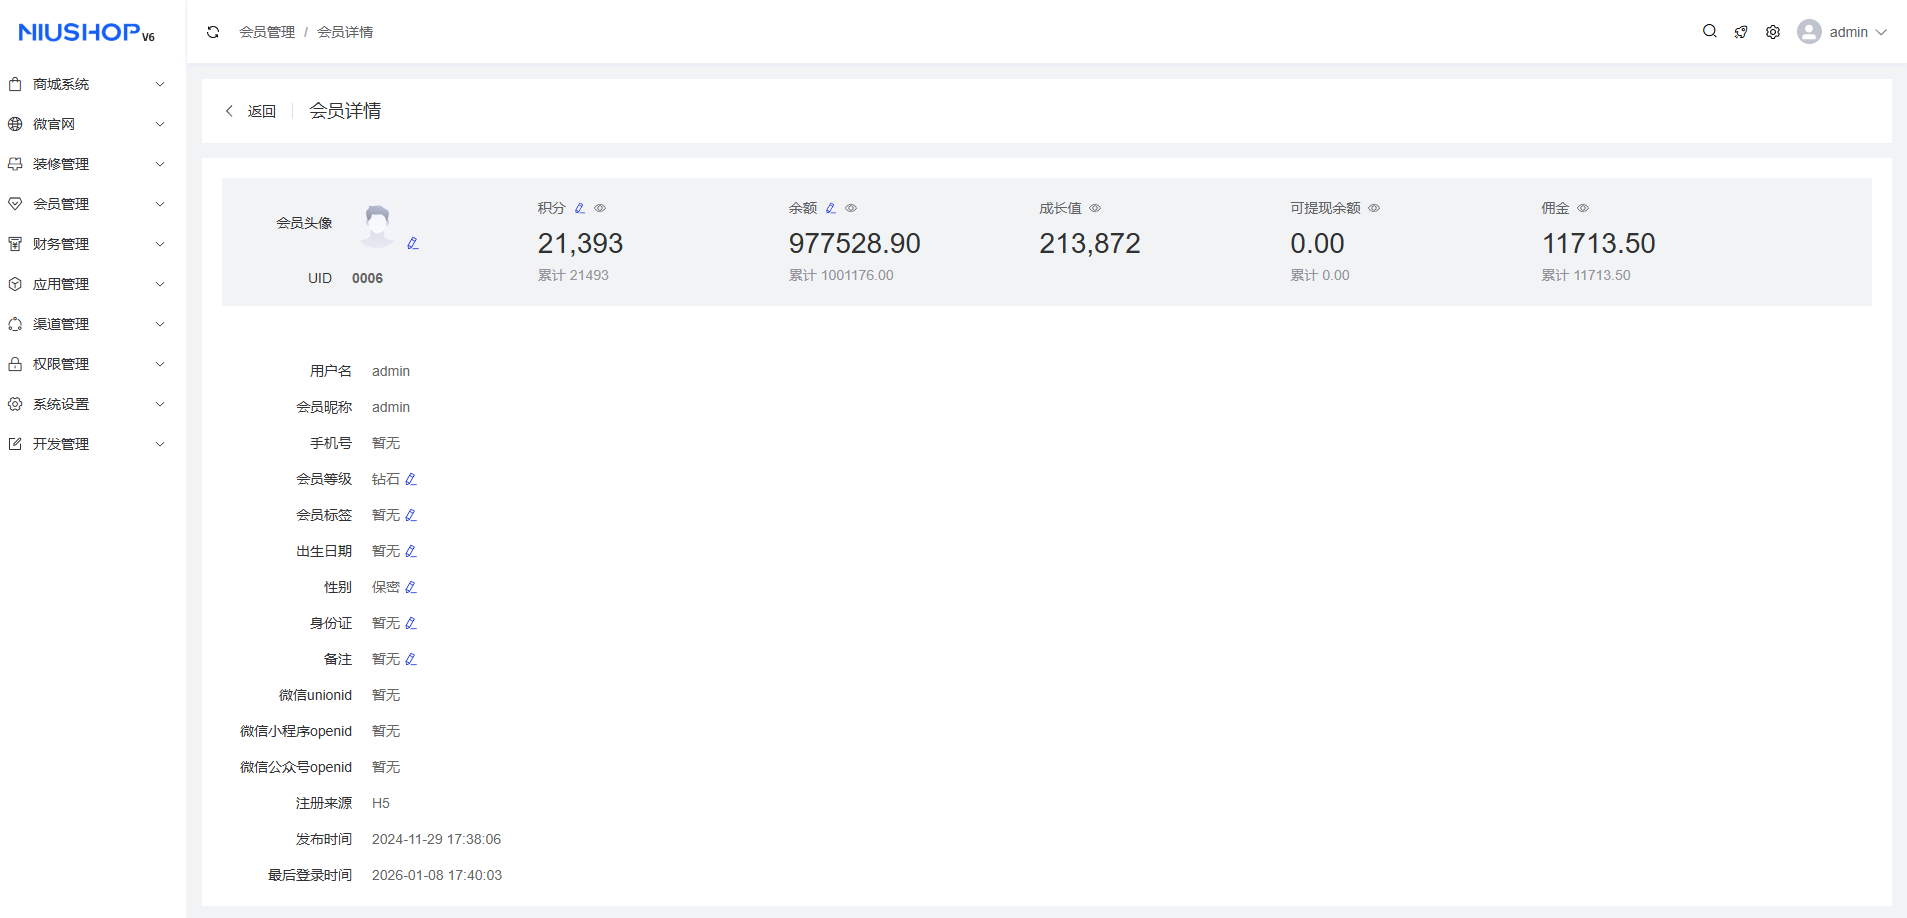Click the NIUSHOP logo
1907x918 pixels.
pos(86,32)
